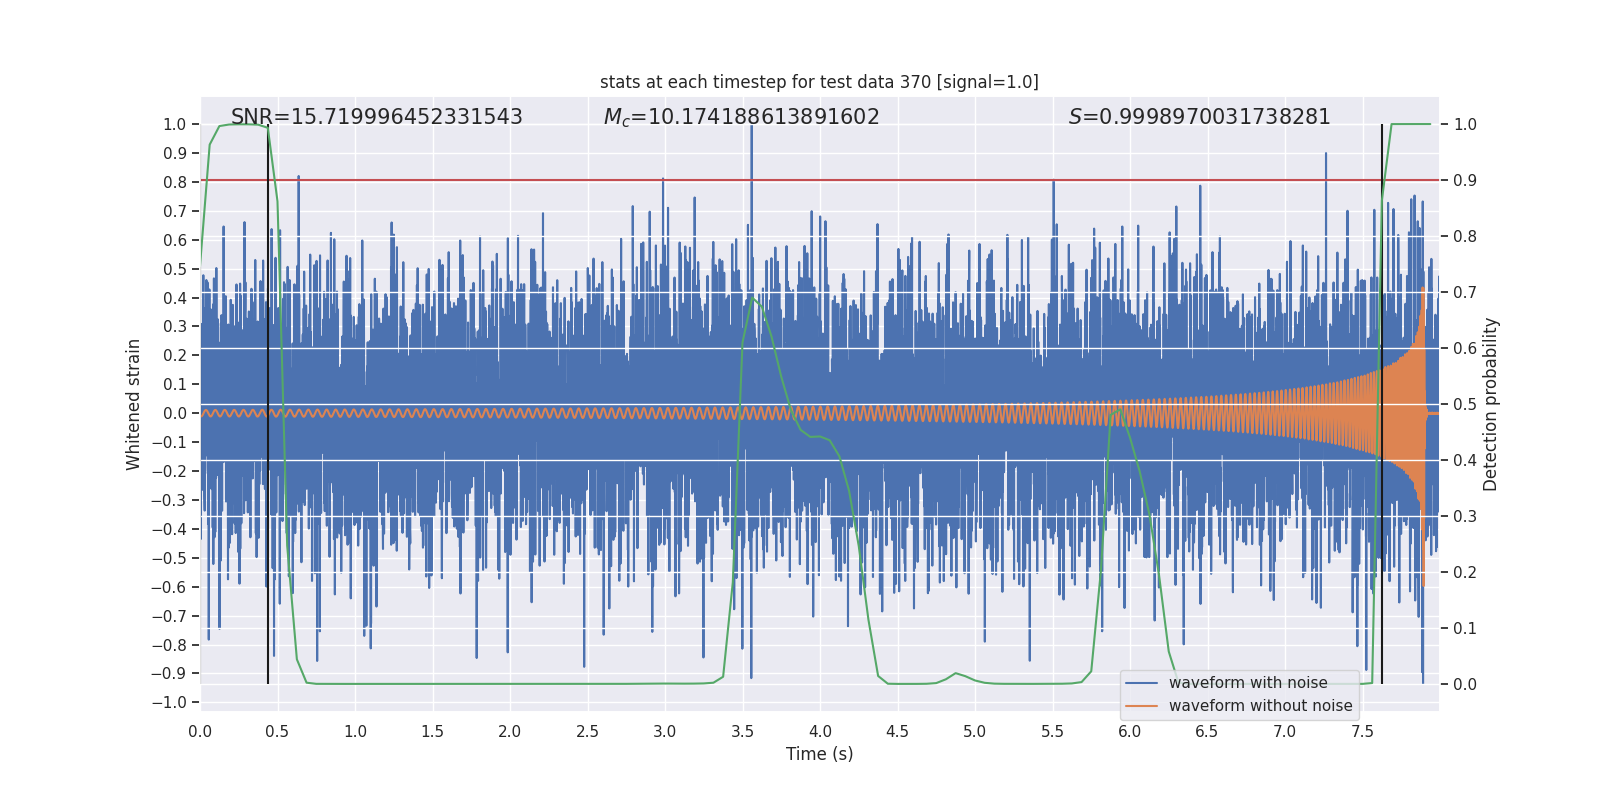Select the S=0.9998970031738281 annotation text
This screenshot has width=1600, height=800.
(x=1200, y=117)
